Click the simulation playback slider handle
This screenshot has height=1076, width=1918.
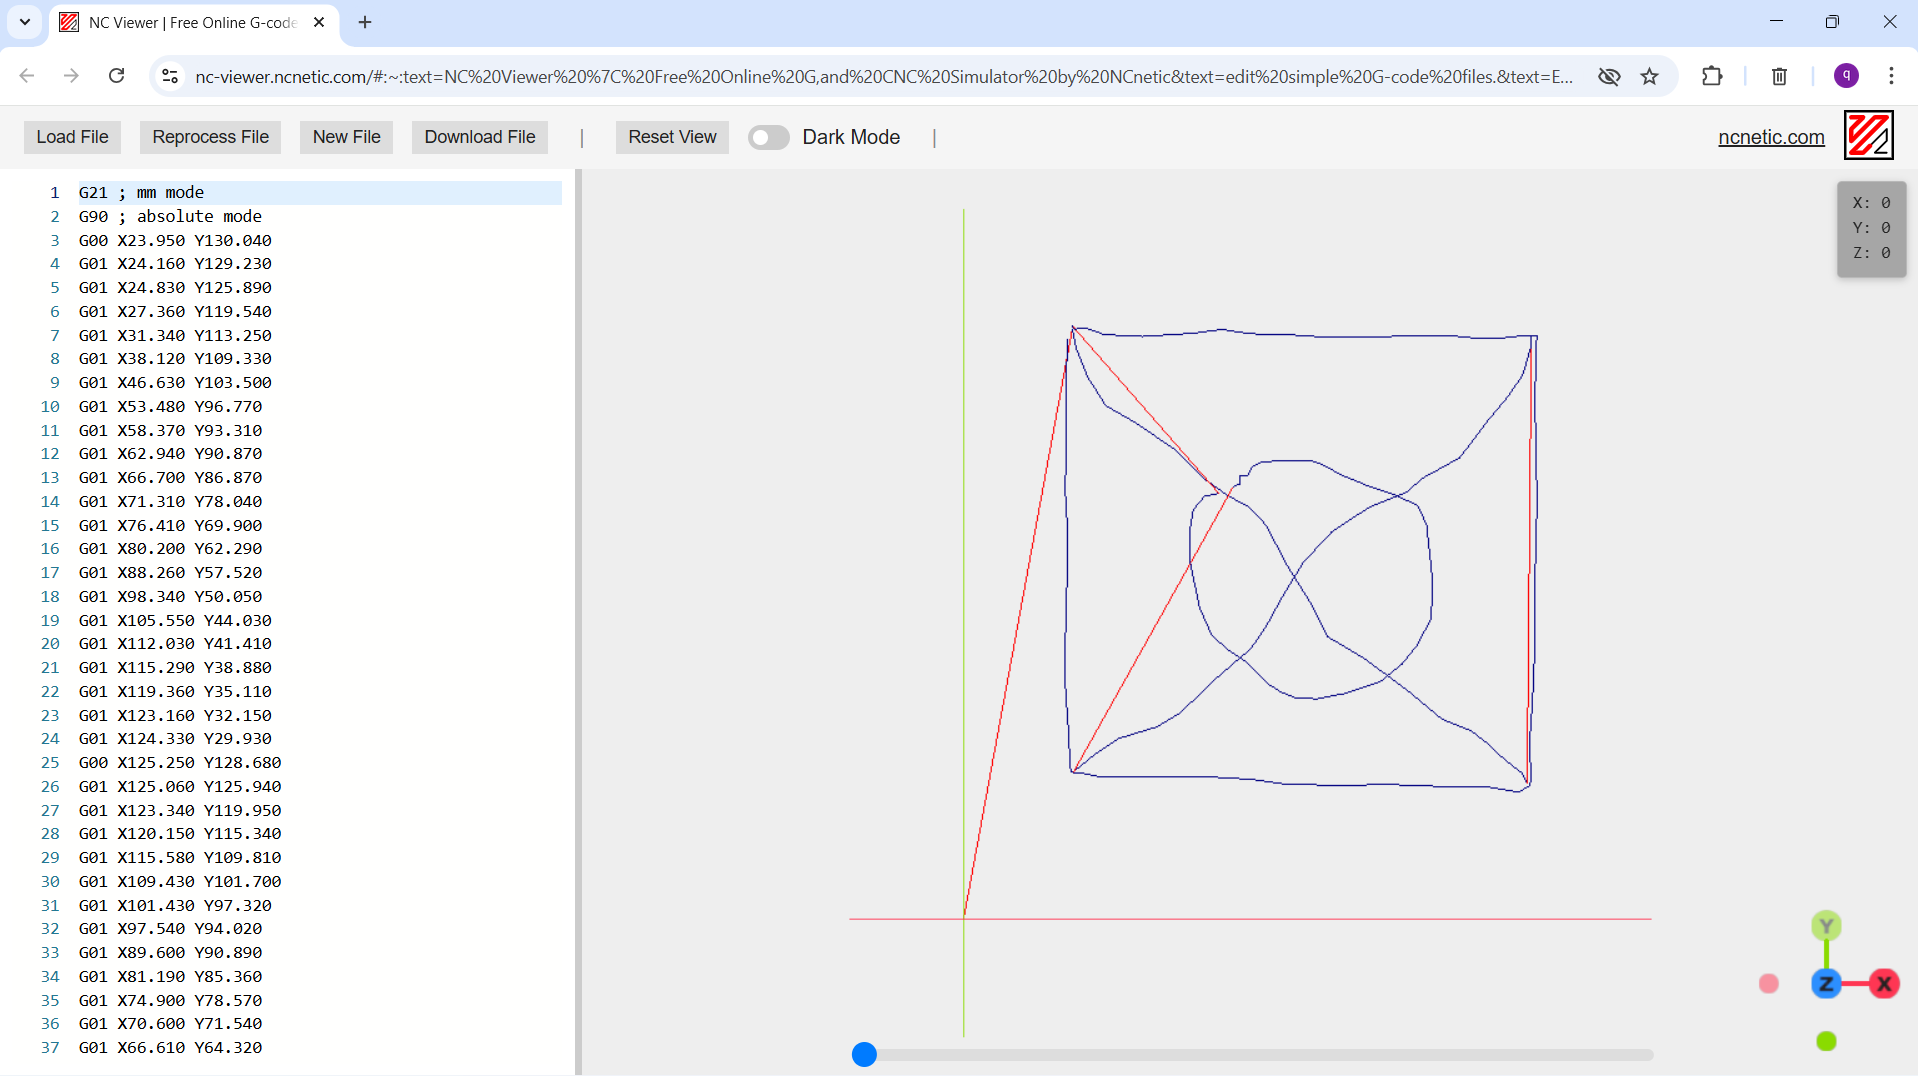point(864,1054)
